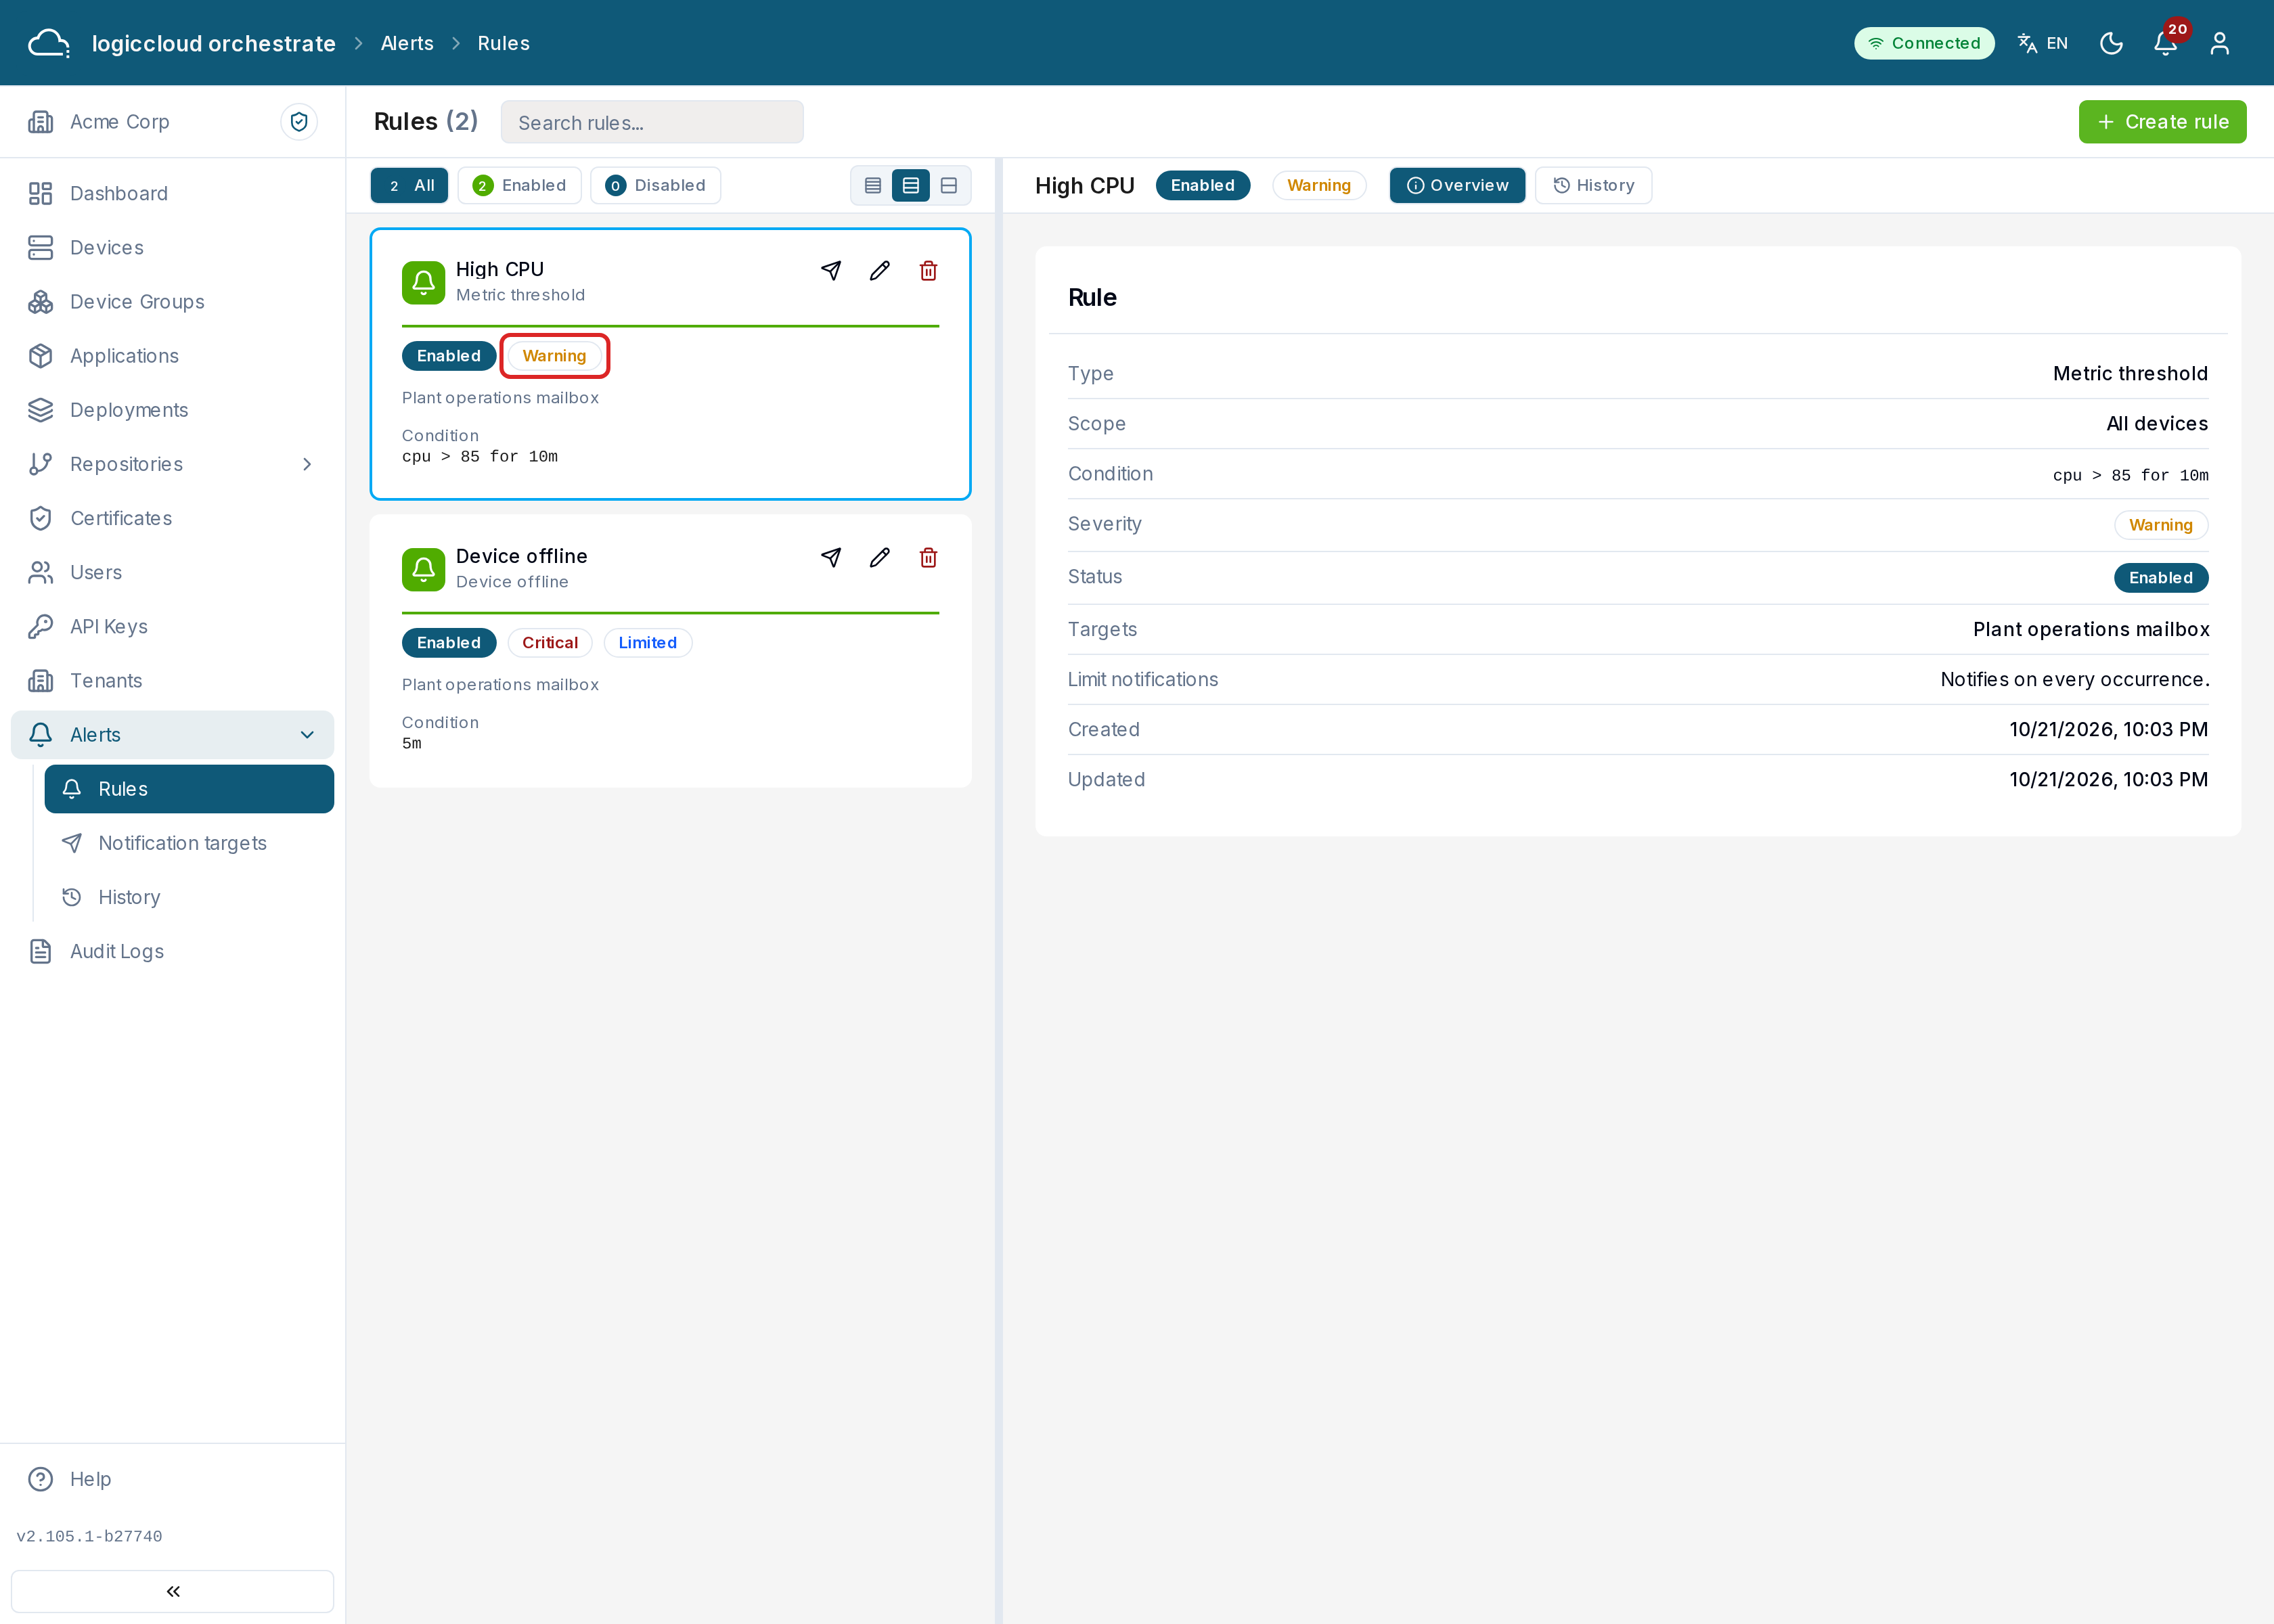Click the Create rule button
2274x1624 pixels.
tap(2162, 122)
